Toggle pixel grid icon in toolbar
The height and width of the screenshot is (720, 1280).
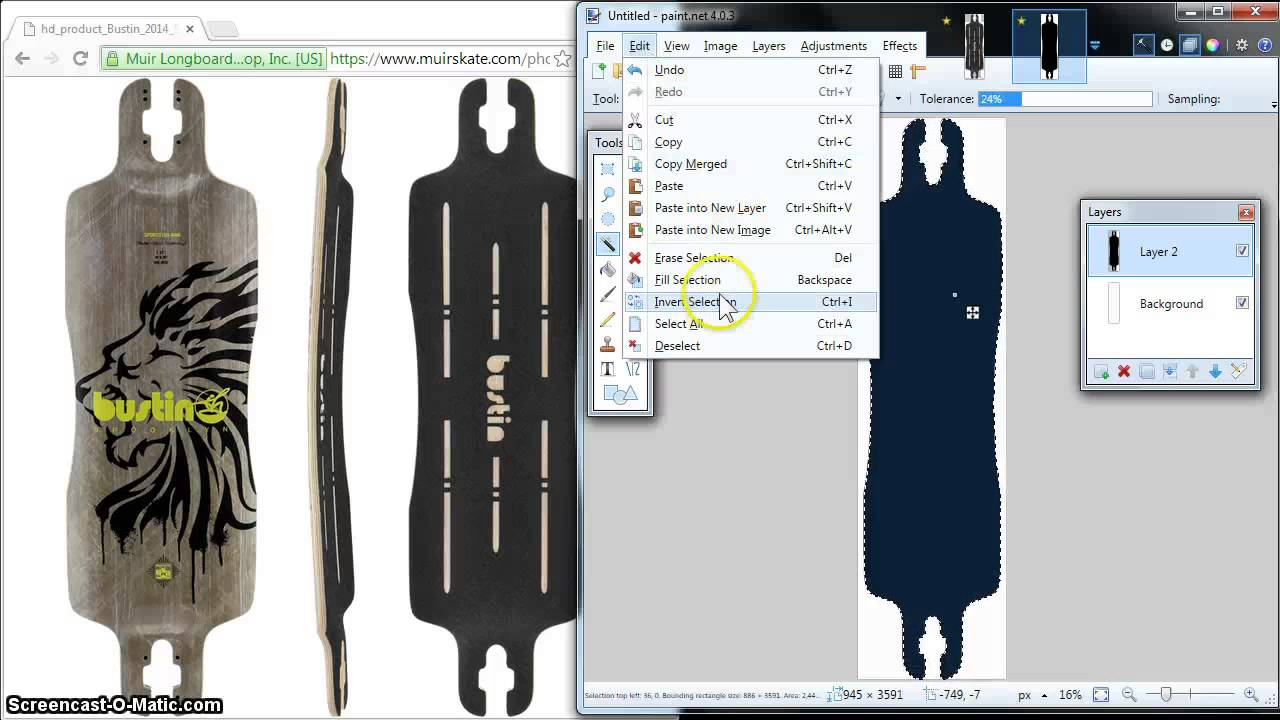click(x=895, y=71)
